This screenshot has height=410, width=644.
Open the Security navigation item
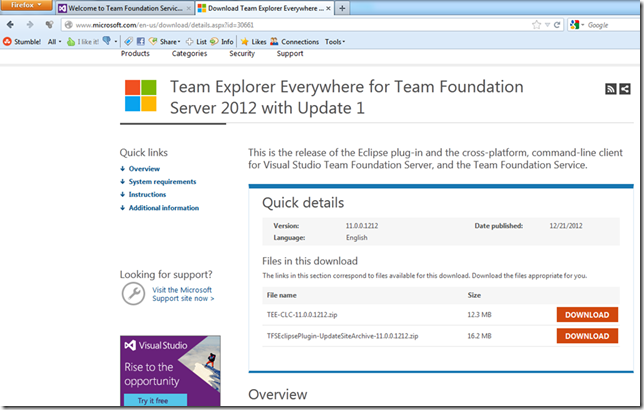coord(242,53)
